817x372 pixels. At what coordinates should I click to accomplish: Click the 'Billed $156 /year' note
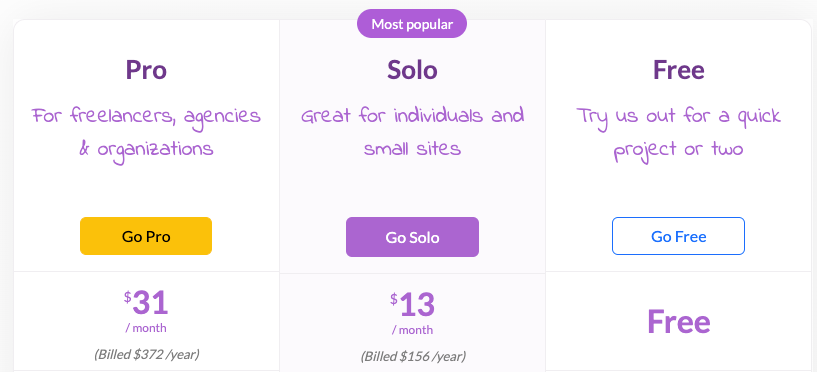pos(413,356)
